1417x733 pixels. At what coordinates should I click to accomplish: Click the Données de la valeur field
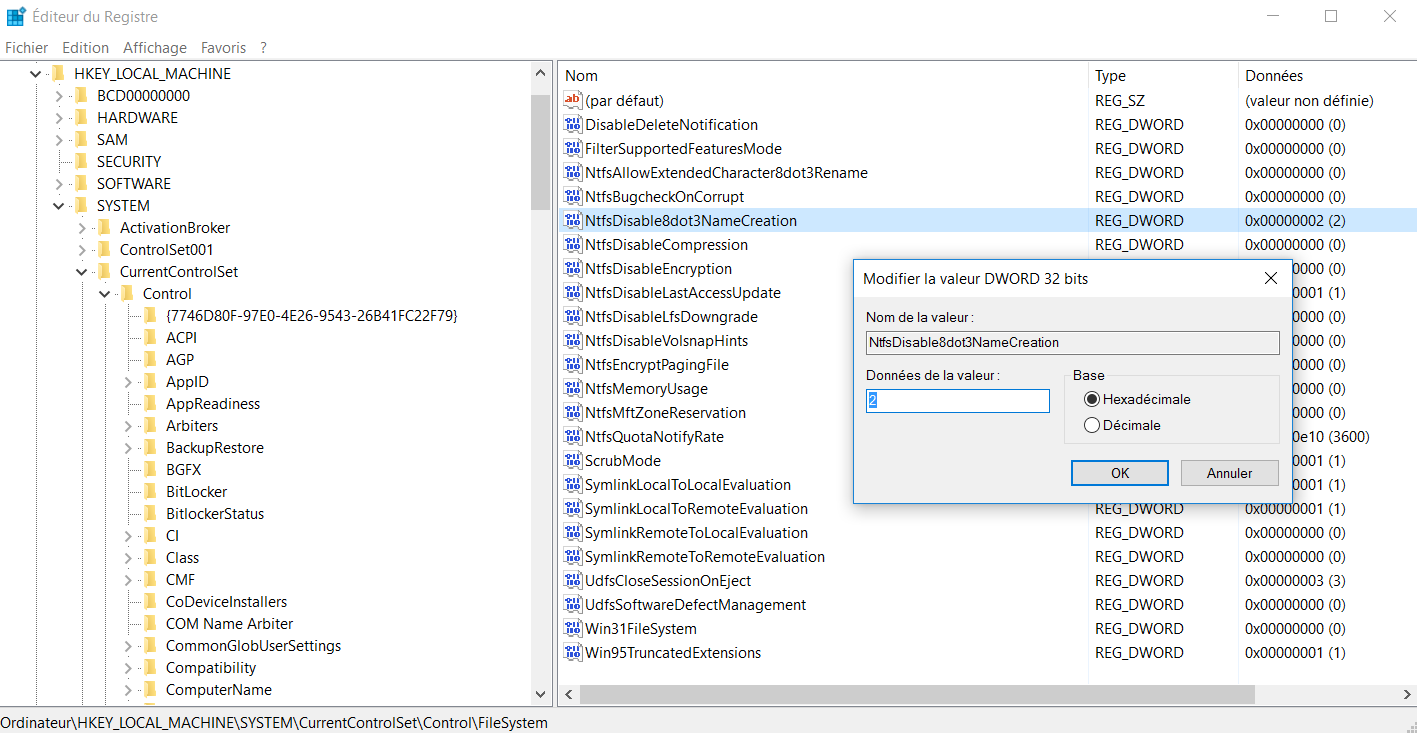click(957, 401)
